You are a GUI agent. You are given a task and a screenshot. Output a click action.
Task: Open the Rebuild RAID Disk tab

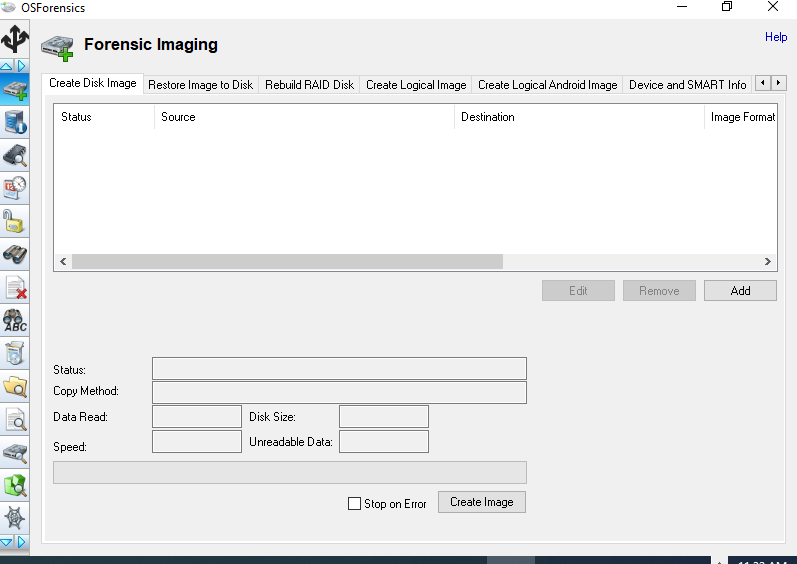click(310, 85)
